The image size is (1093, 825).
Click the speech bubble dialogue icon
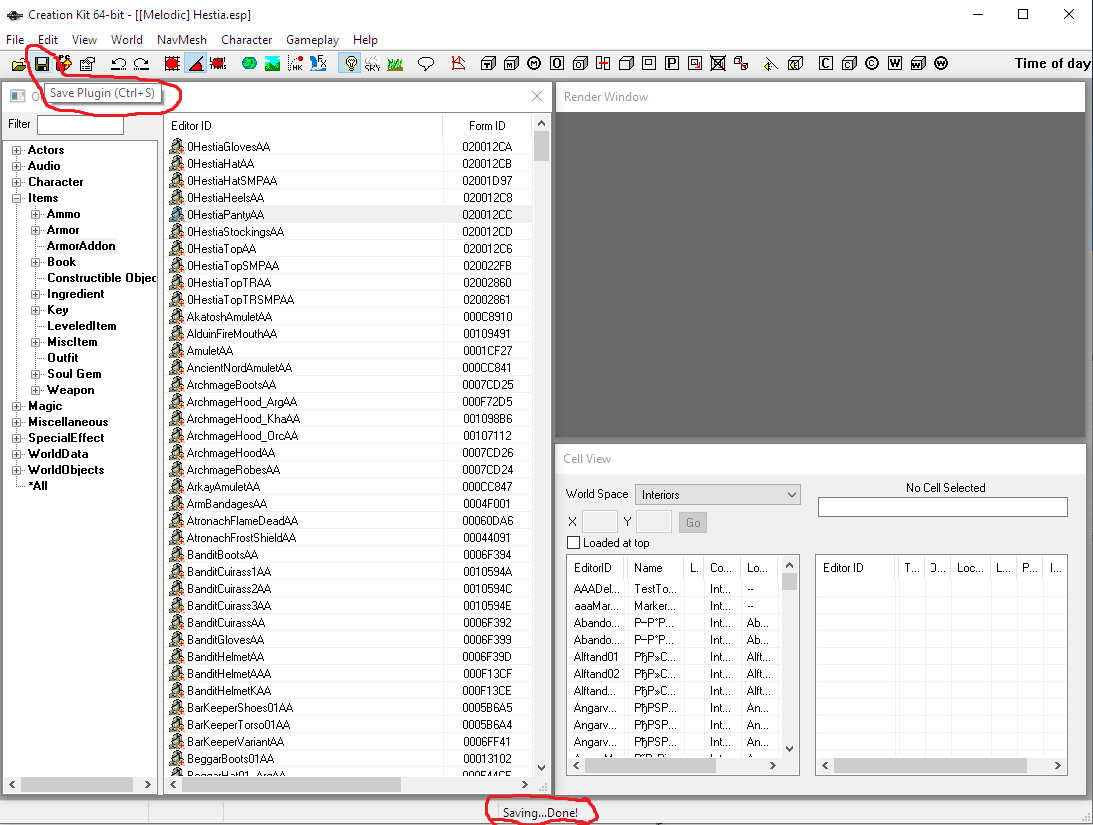tap(426, 64)
